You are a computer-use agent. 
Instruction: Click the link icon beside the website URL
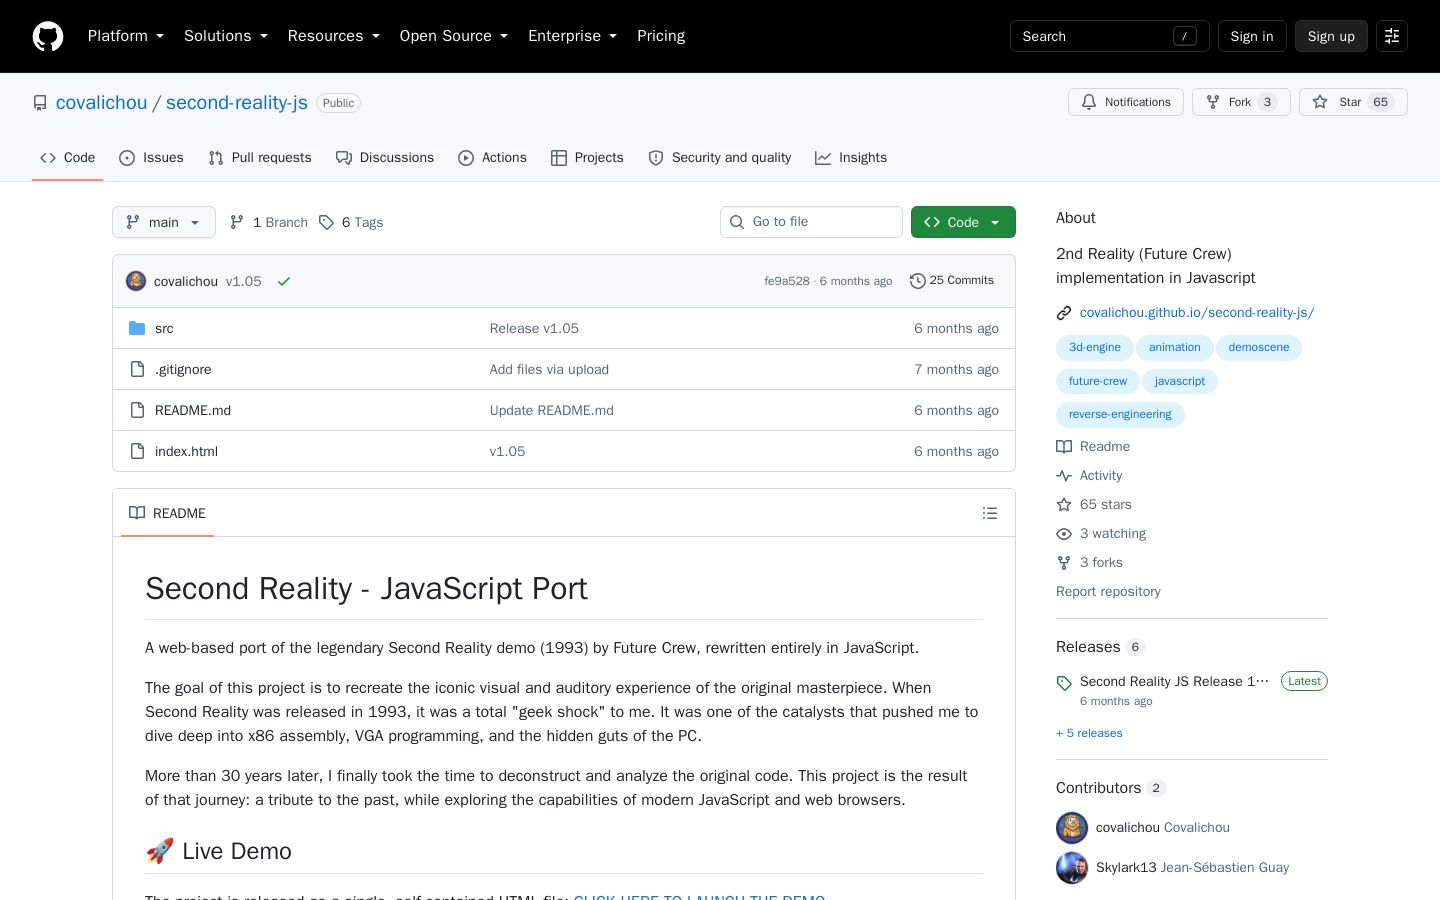tap(1064, 313)
